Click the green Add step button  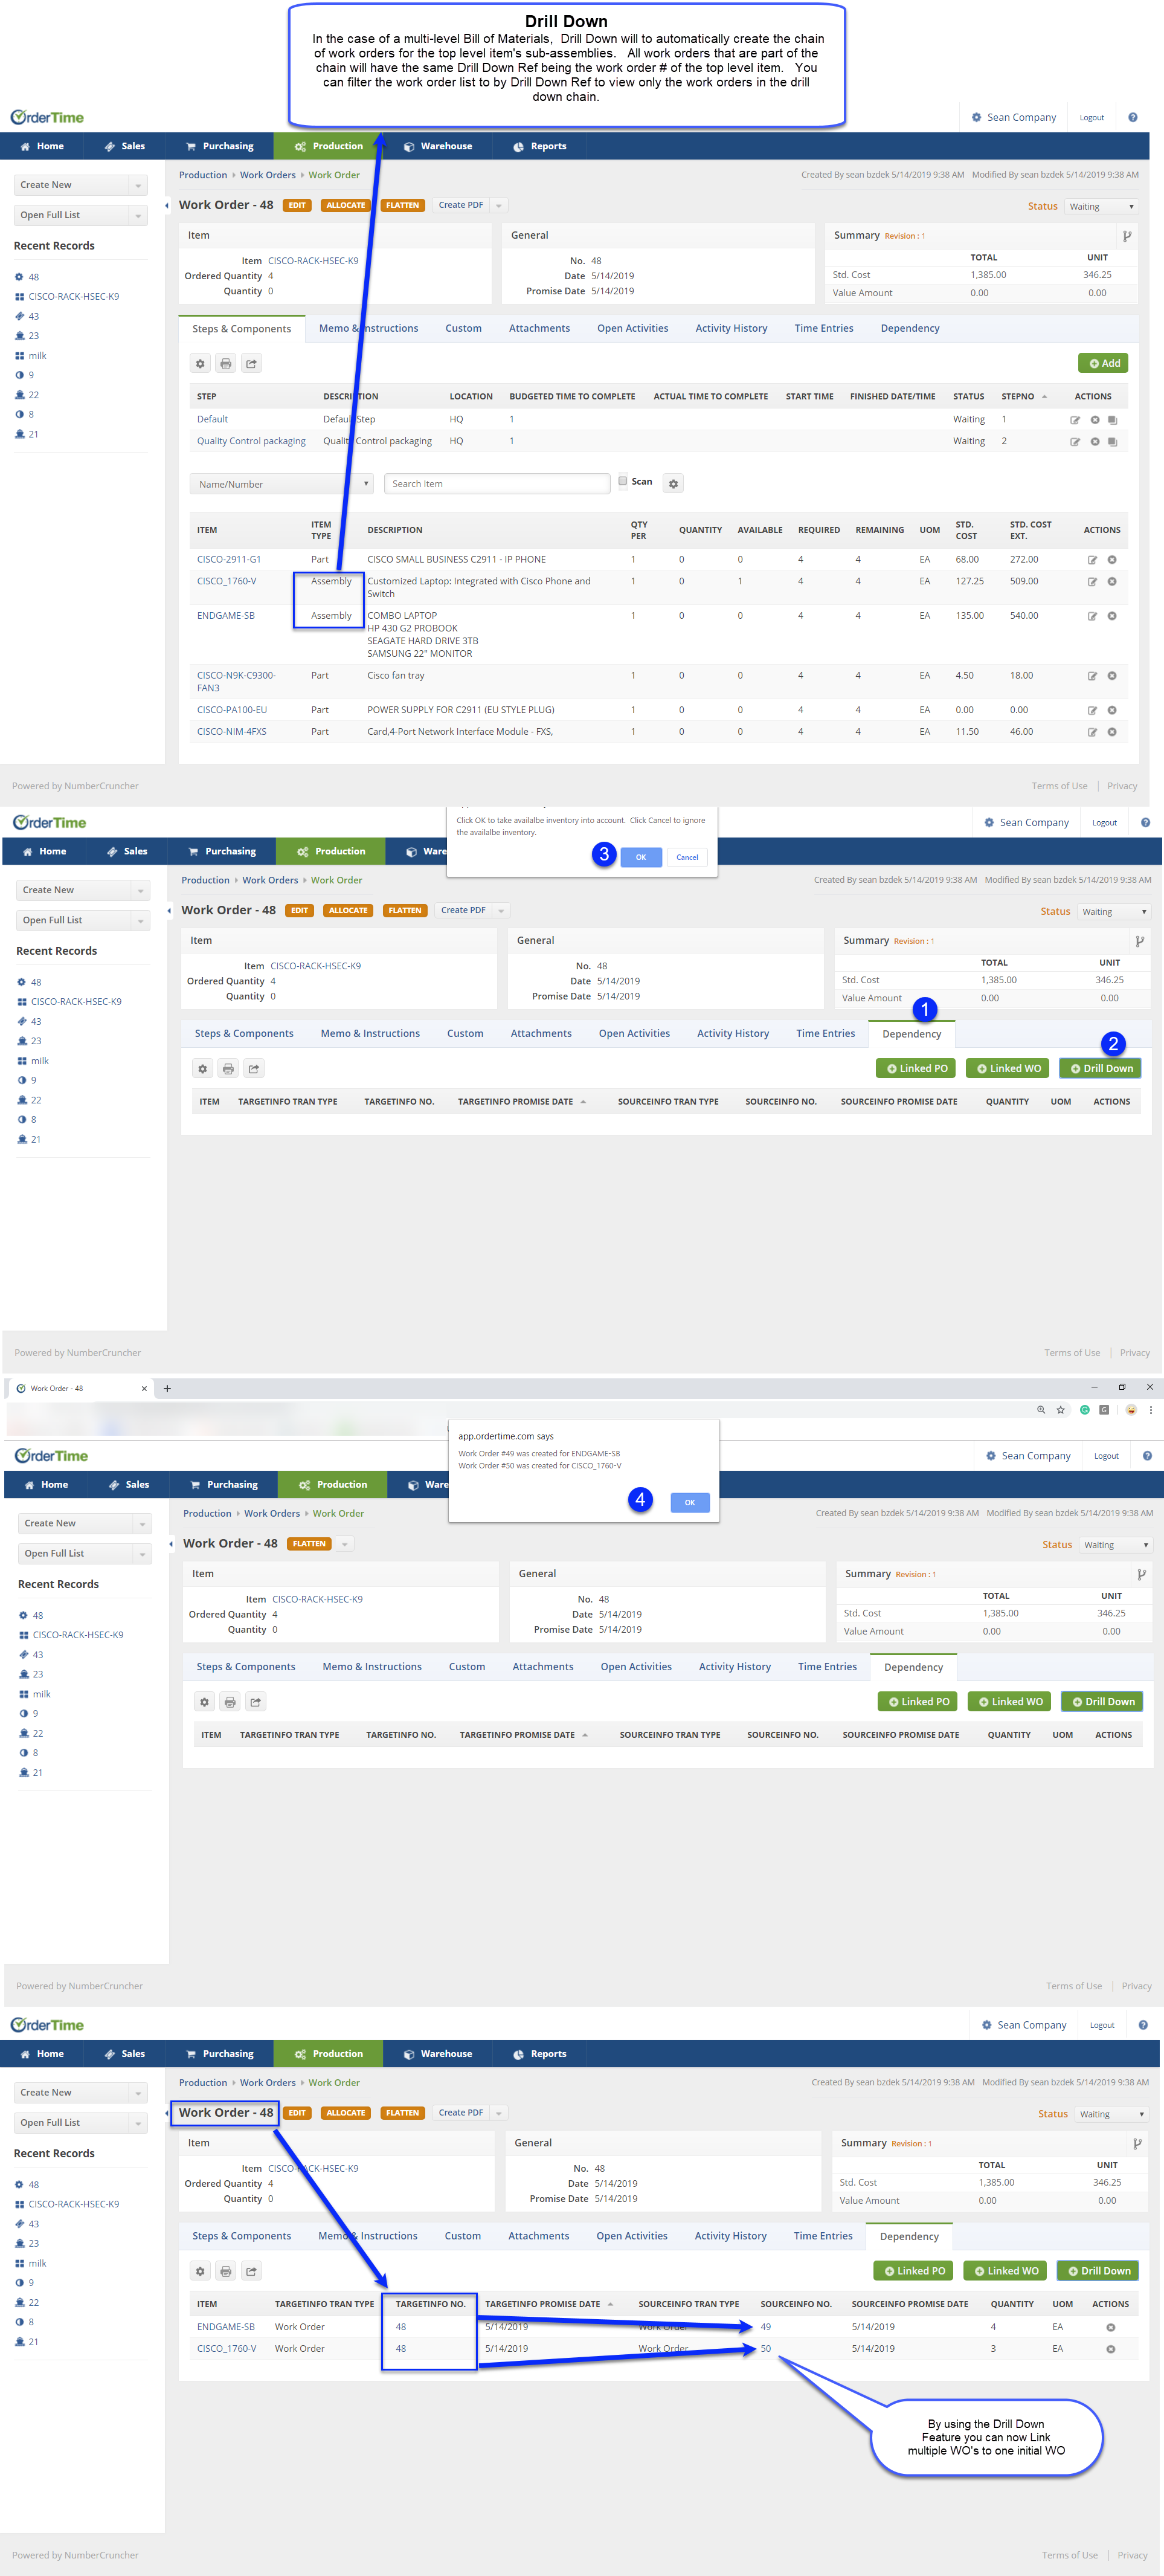1103,363
